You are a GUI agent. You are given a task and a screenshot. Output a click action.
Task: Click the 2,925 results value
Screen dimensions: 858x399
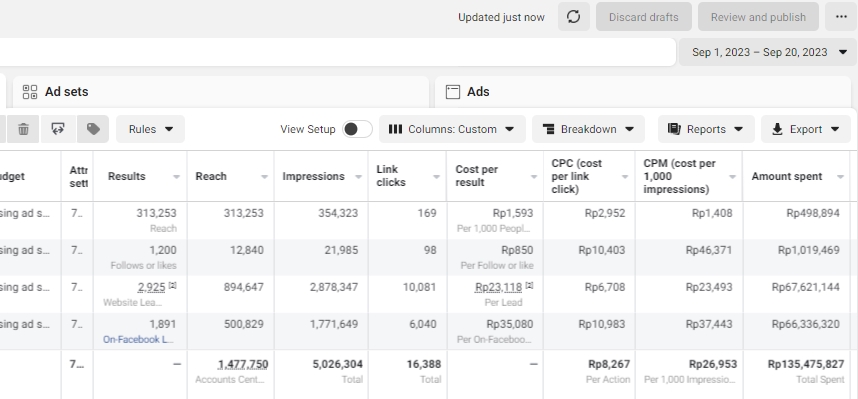(x=151, y=287)
